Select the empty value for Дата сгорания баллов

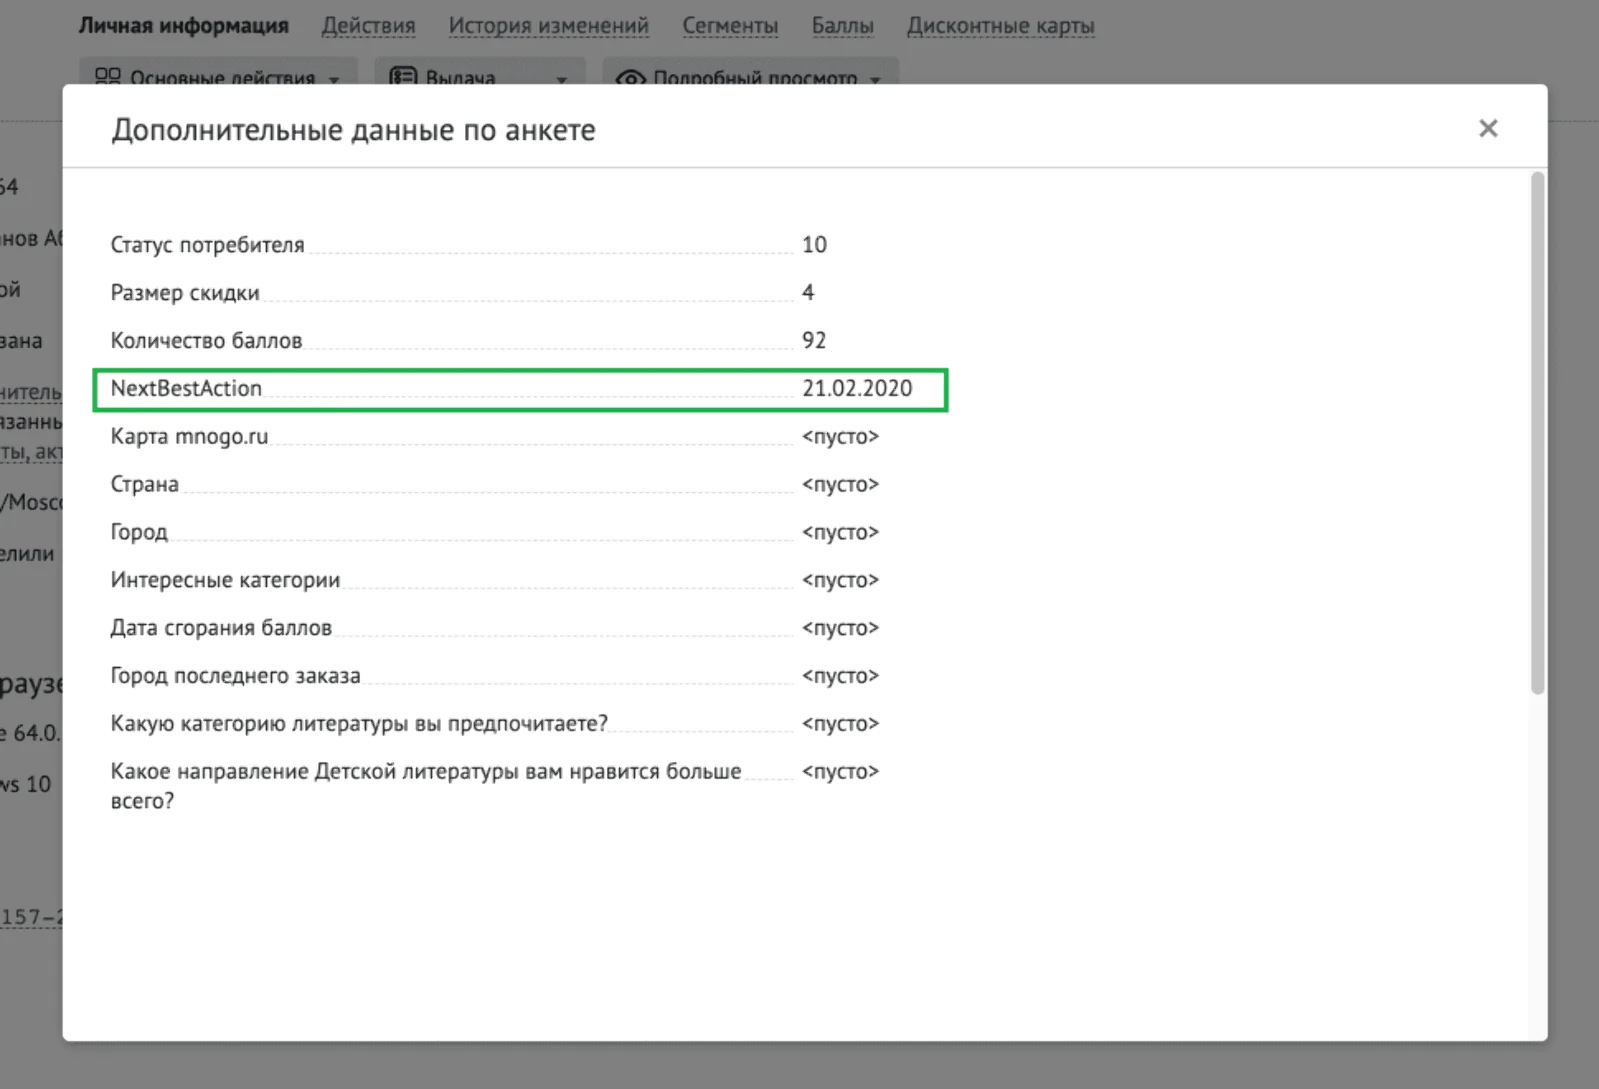pos(840,628)
